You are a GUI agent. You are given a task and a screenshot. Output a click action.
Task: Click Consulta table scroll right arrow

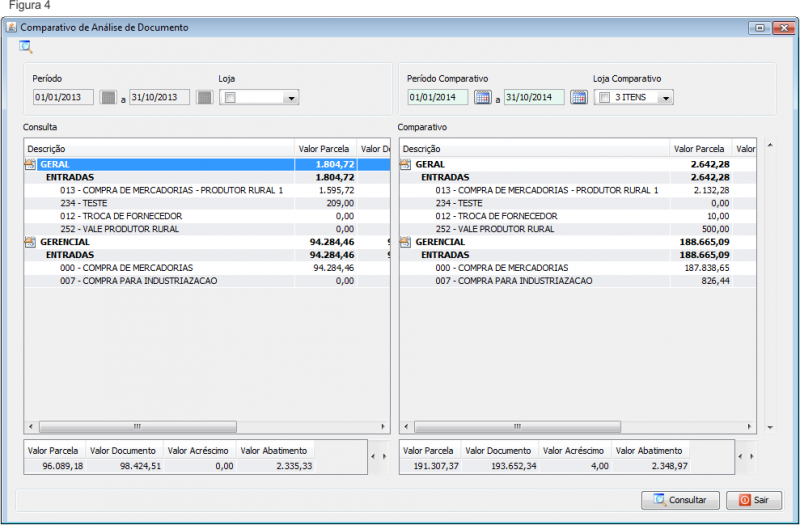click(x=383, y=427)
